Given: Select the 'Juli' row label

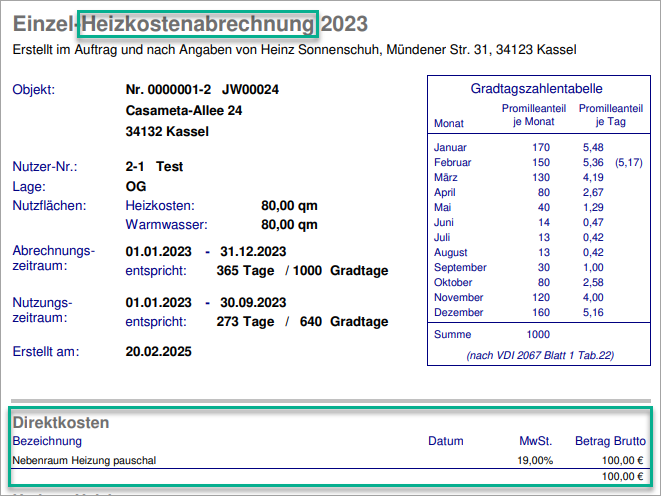Looking at the screenshot, I should tap(442, 237).
